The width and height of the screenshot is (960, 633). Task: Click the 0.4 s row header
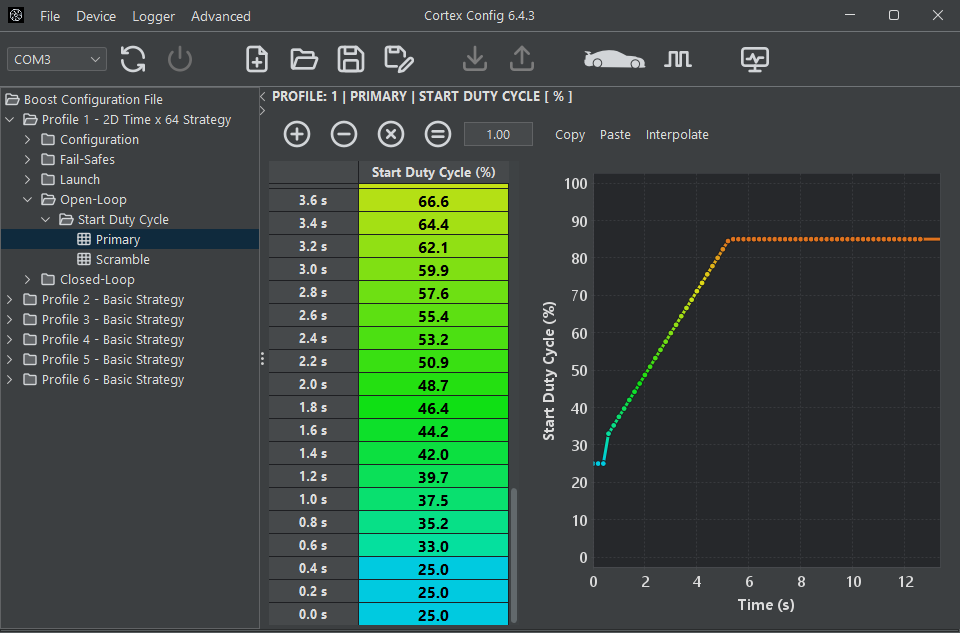coord(313,569)
